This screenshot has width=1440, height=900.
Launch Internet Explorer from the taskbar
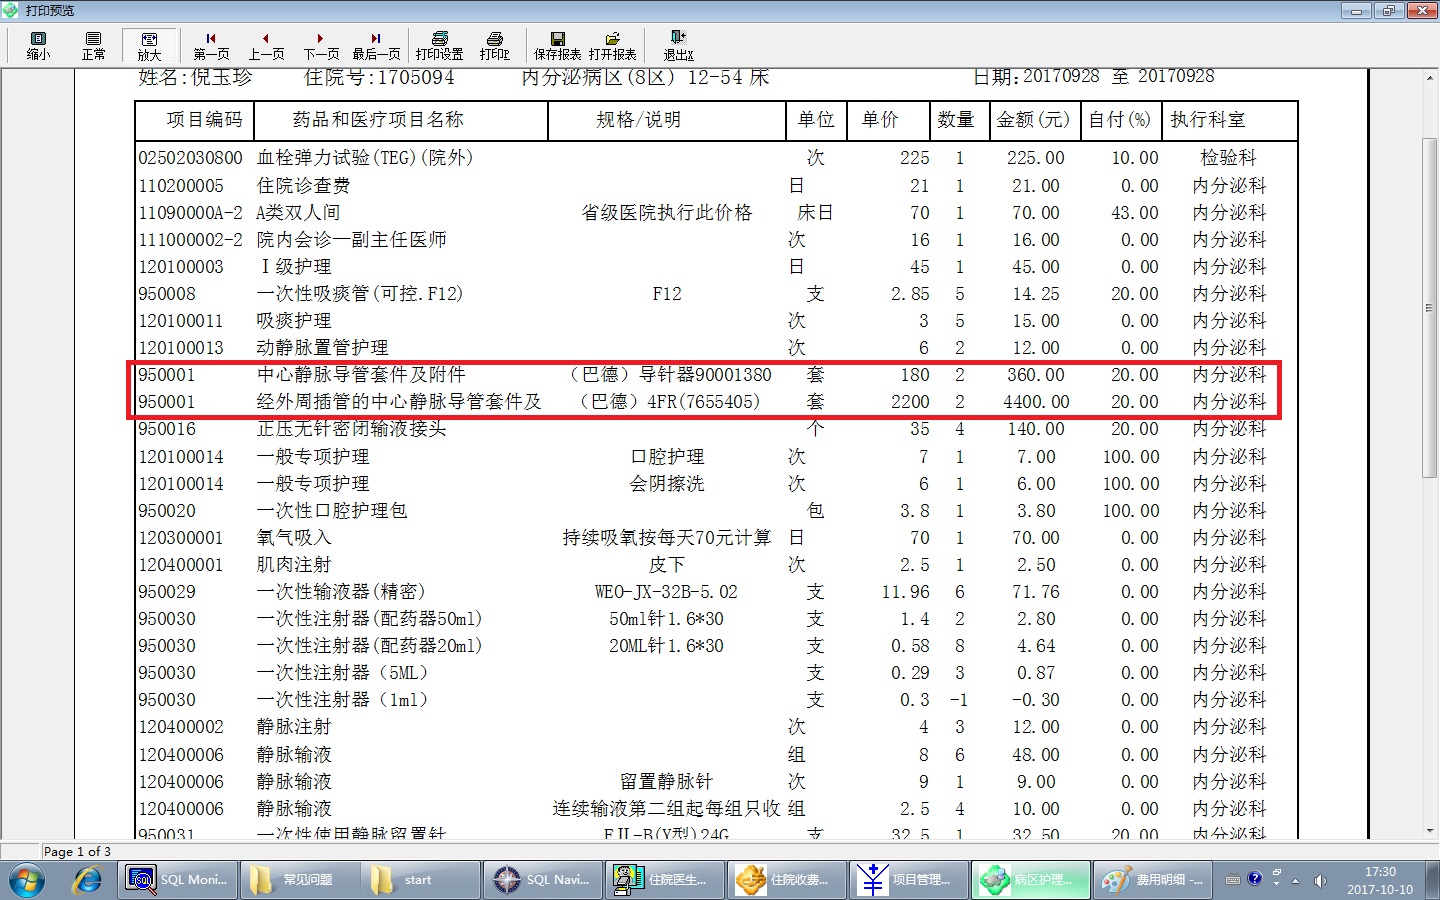pos(88,880)
